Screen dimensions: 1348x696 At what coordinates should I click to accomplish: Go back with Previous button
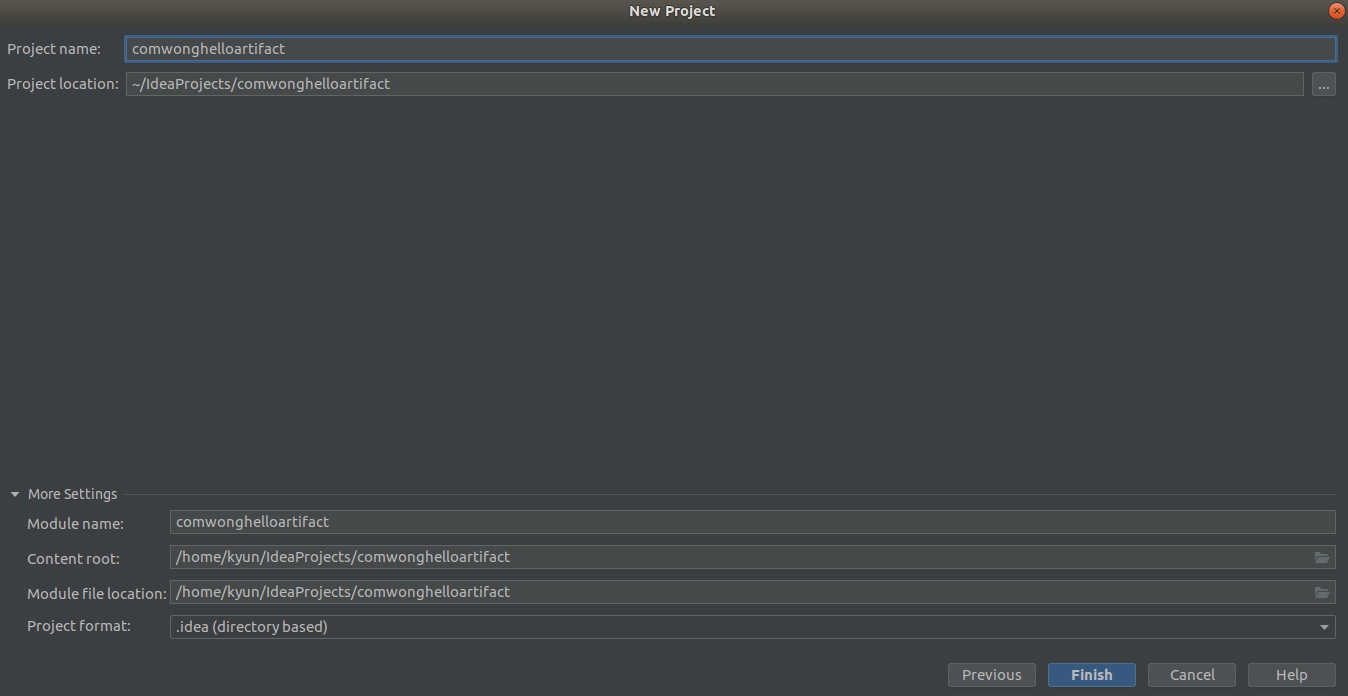(991, 675)
